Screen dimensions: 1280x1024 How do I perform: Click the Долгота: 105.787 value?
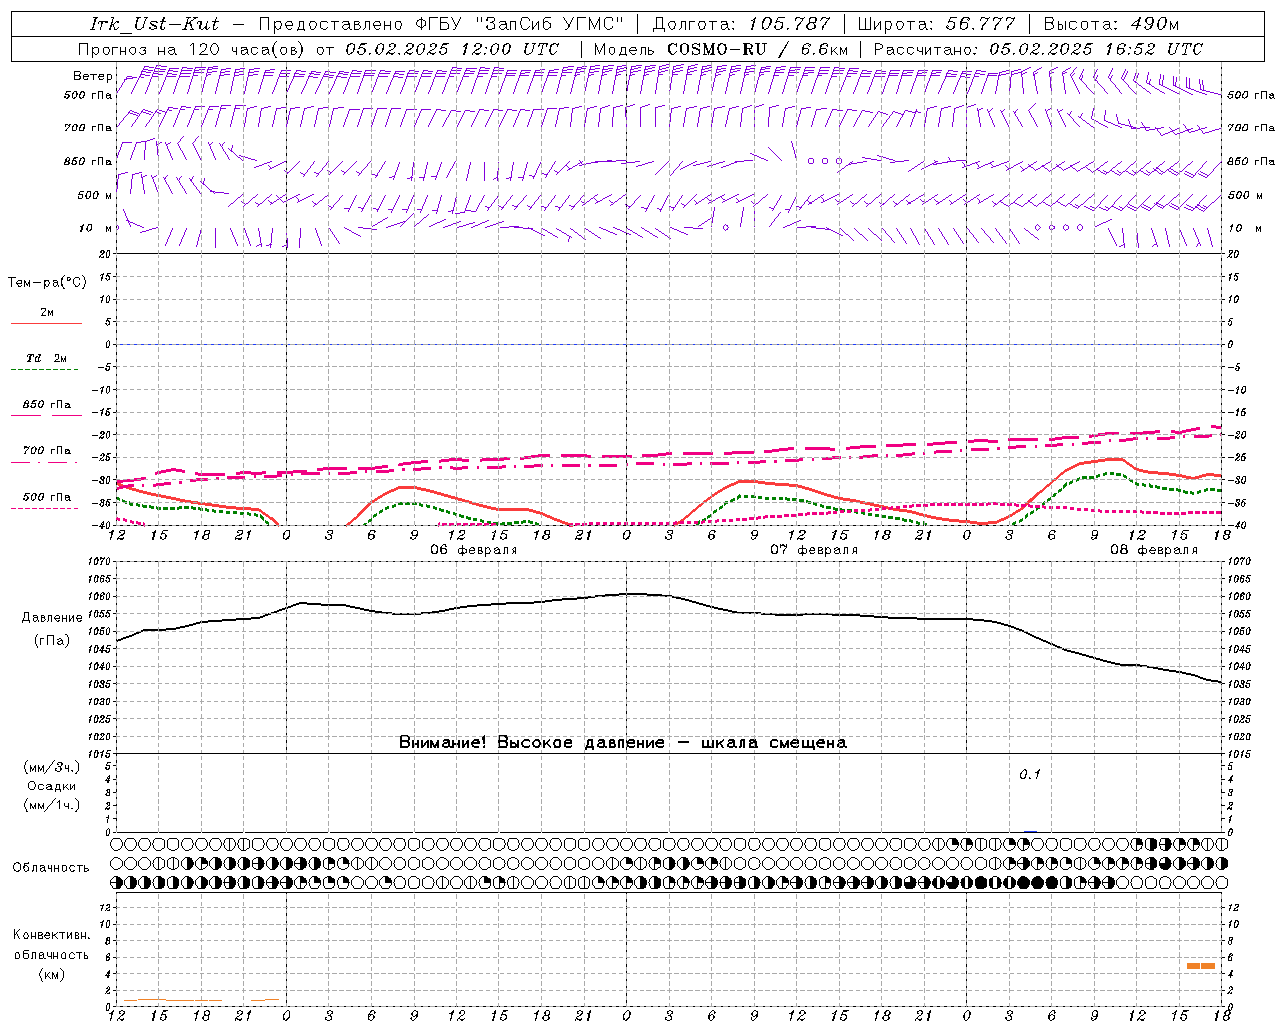741,24
